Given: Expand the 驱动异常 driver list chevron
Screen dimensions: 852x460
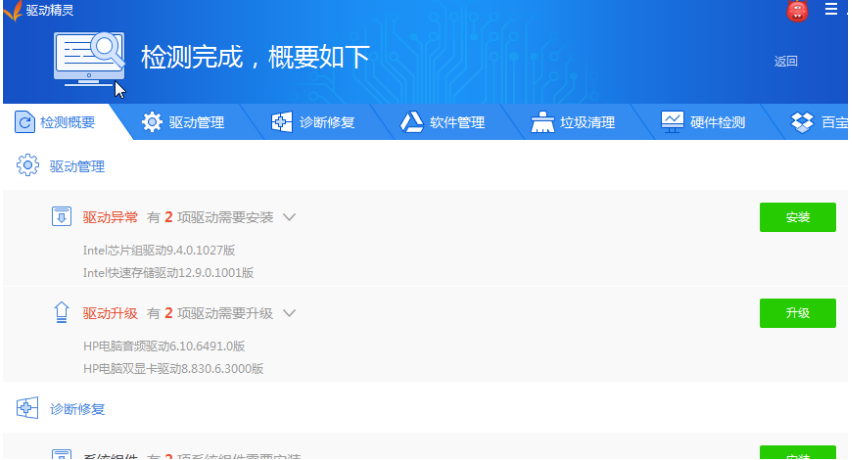Looking at the screenshot, I should 290,217.
